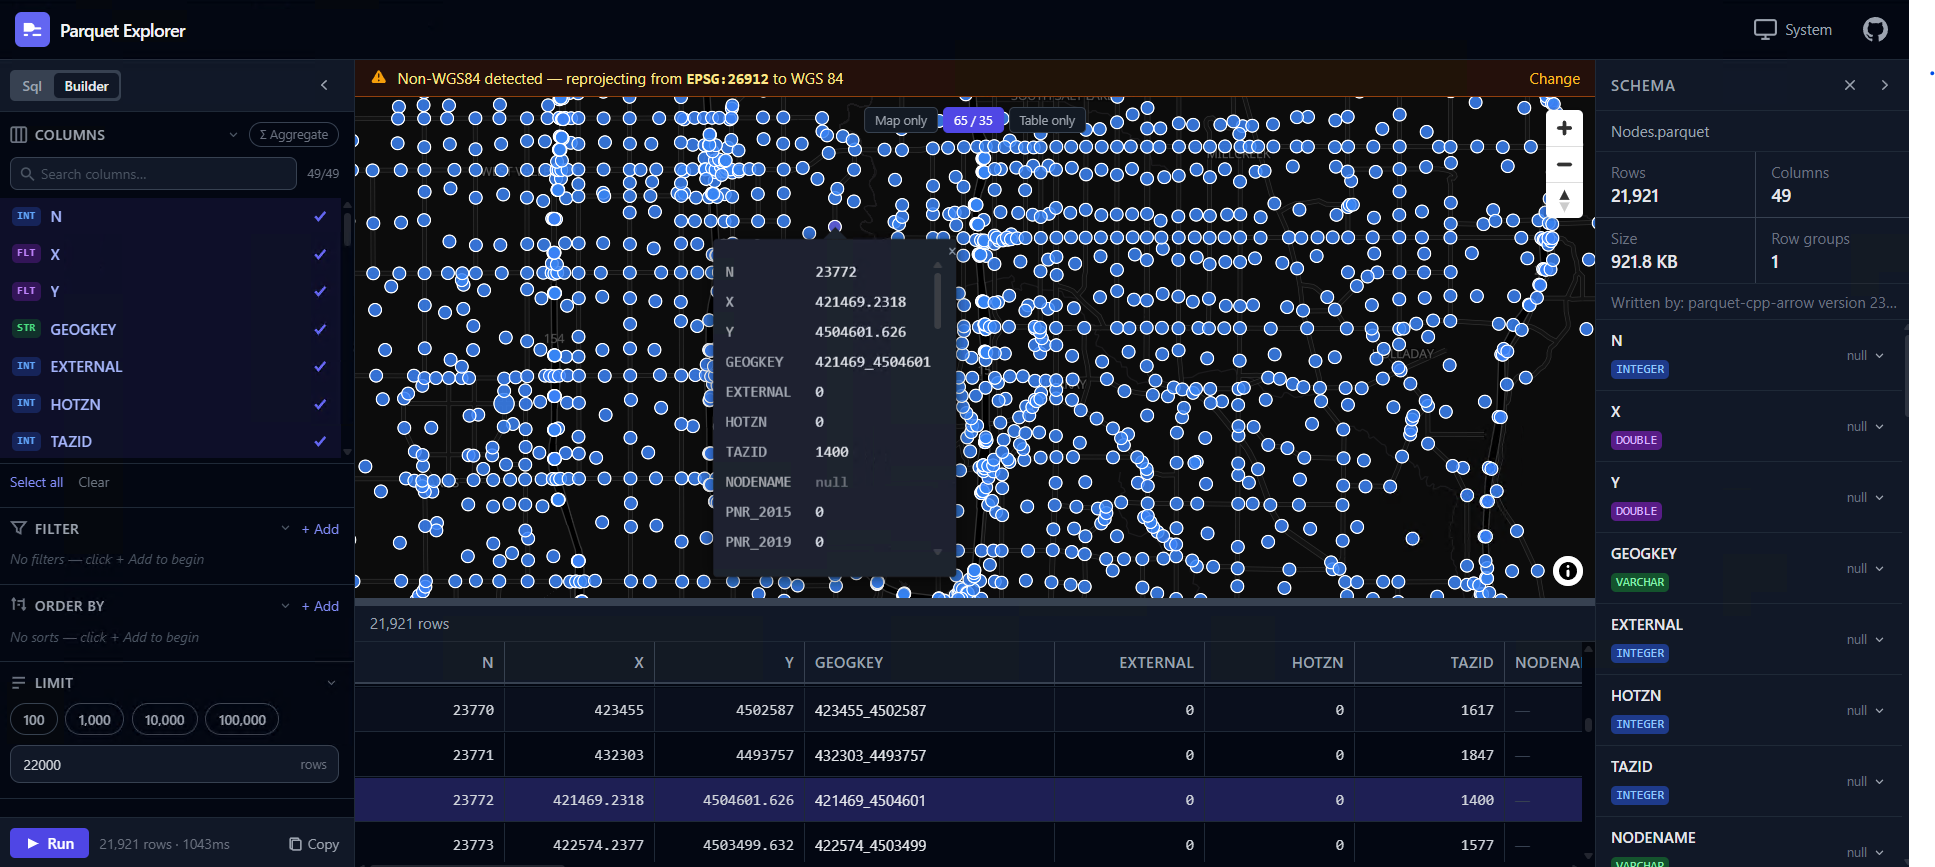Select the Map only view
Screen dimensions: 1935x867
(900, 120)
